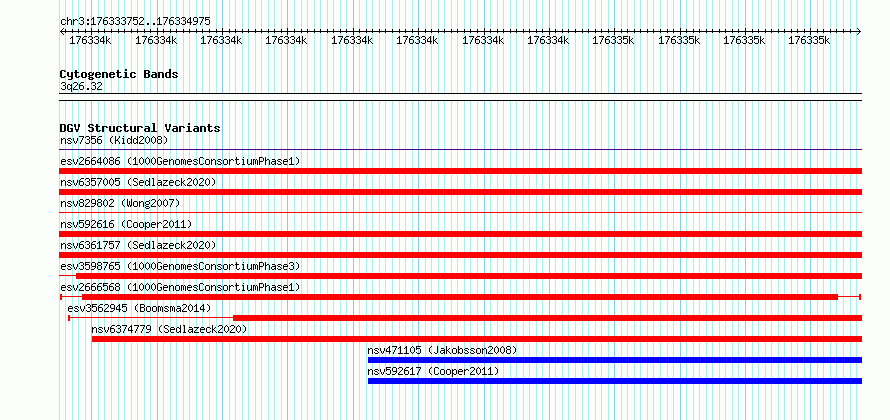This screenshot has width=890, height=420.
Task: Click the first 176334k ruler tick label
Action: point(90,40)
